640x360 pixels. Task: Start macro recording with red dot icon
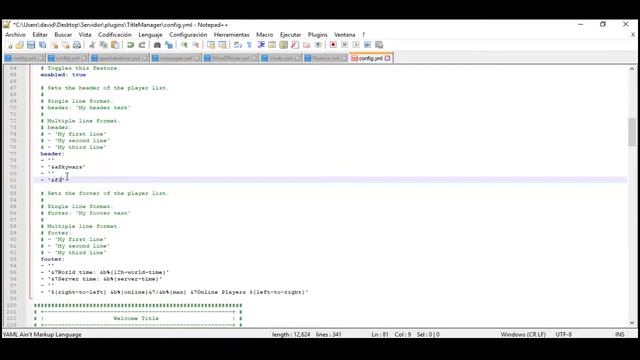(333, 45)
